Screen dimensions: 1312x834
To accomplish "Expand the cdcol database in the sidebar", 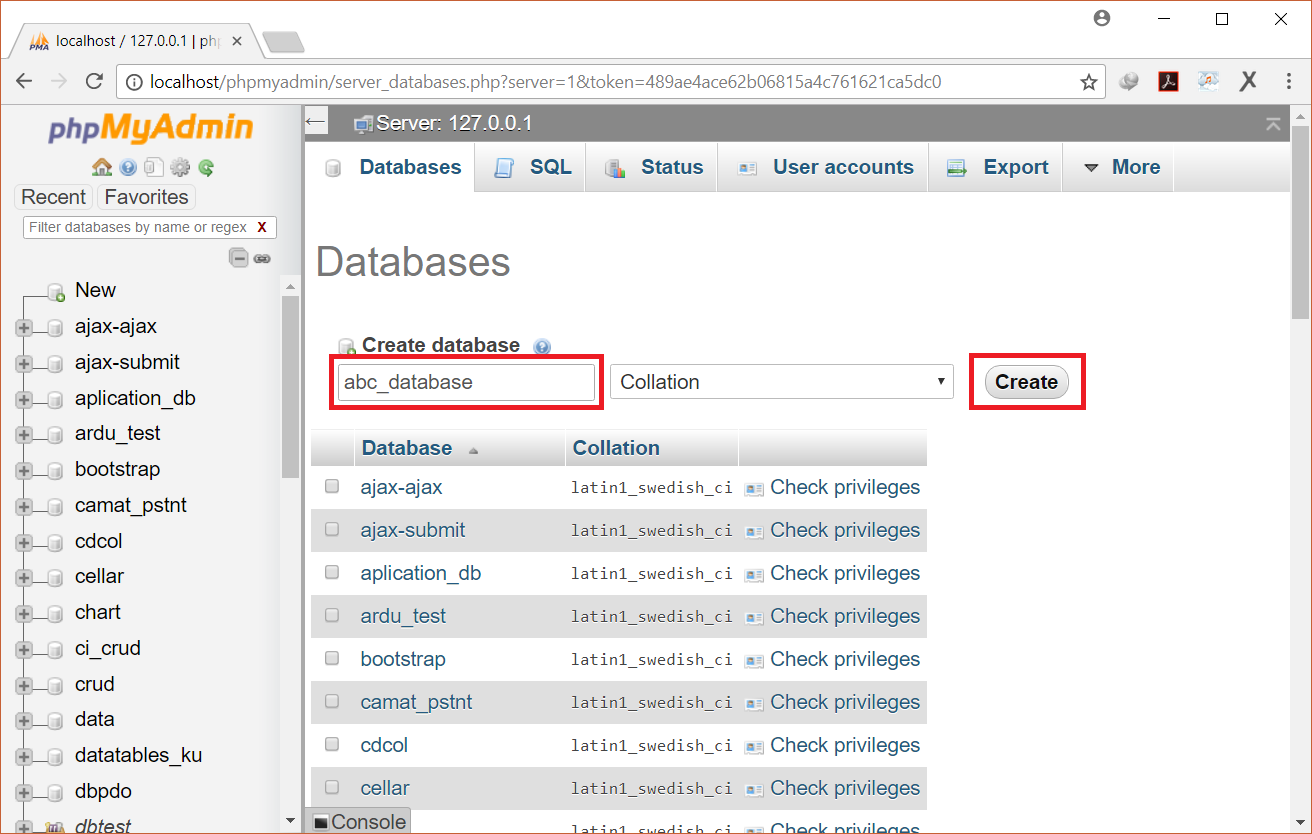I will [22, 540].
